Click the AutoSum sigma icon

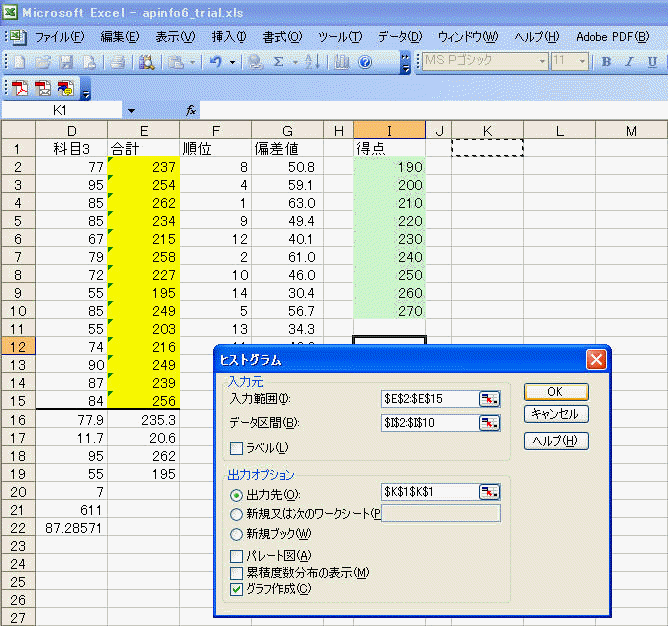(x=279, y=62)
